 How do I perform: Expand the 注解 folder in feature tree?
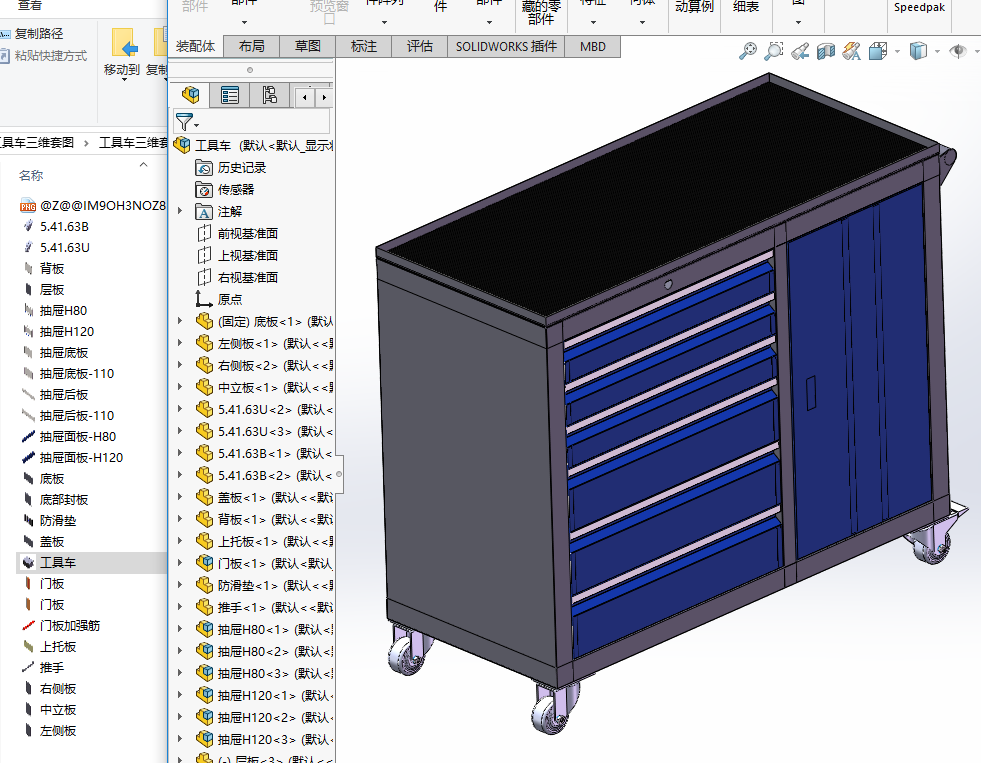point(180,211)
